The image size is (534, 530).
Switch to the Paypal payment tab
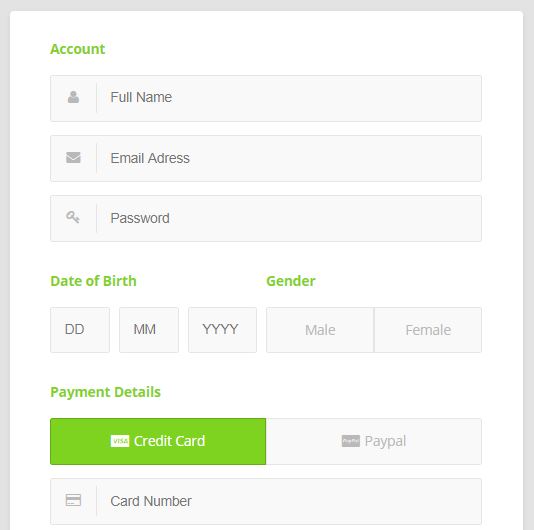click(374, 441)
